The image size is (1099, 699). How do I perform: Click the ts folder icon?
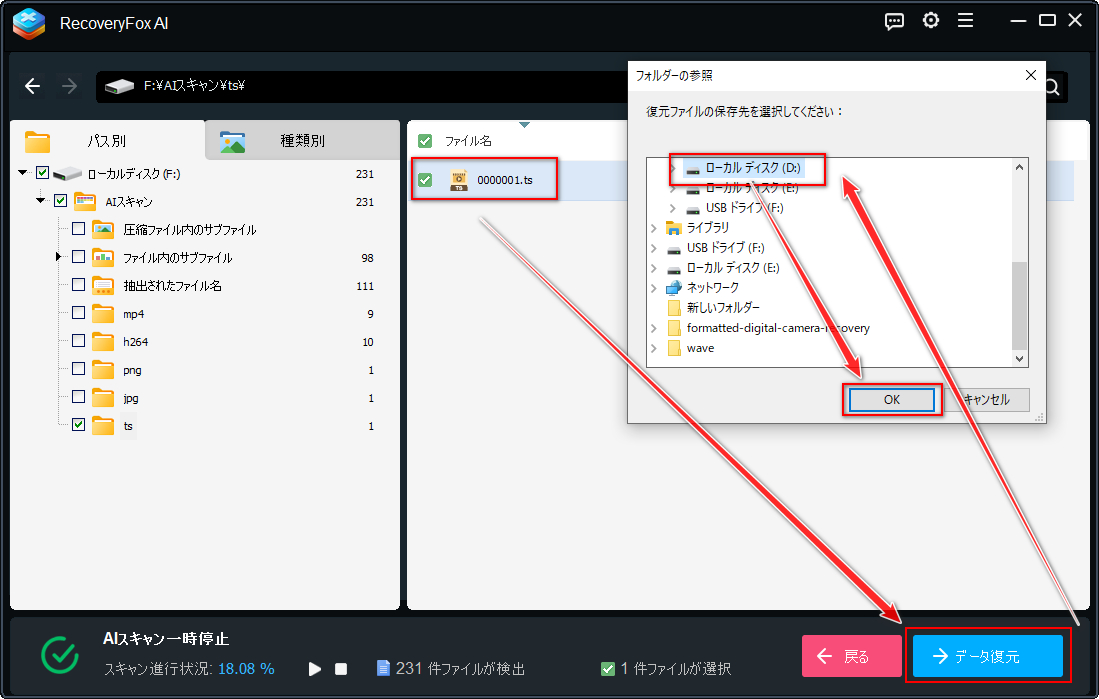pos(103,426)
